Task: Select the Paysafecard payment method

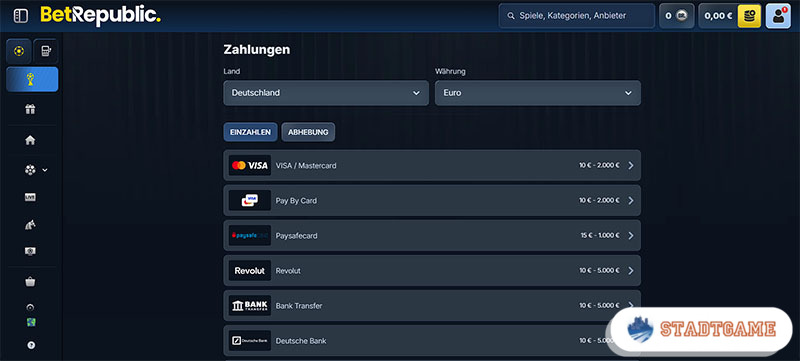Action: [432, 236]
